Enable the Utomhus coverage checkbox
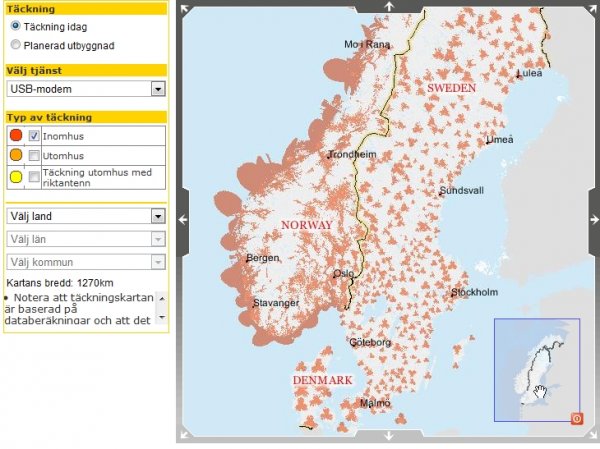600x449 pixels. [x=34, y=155]
